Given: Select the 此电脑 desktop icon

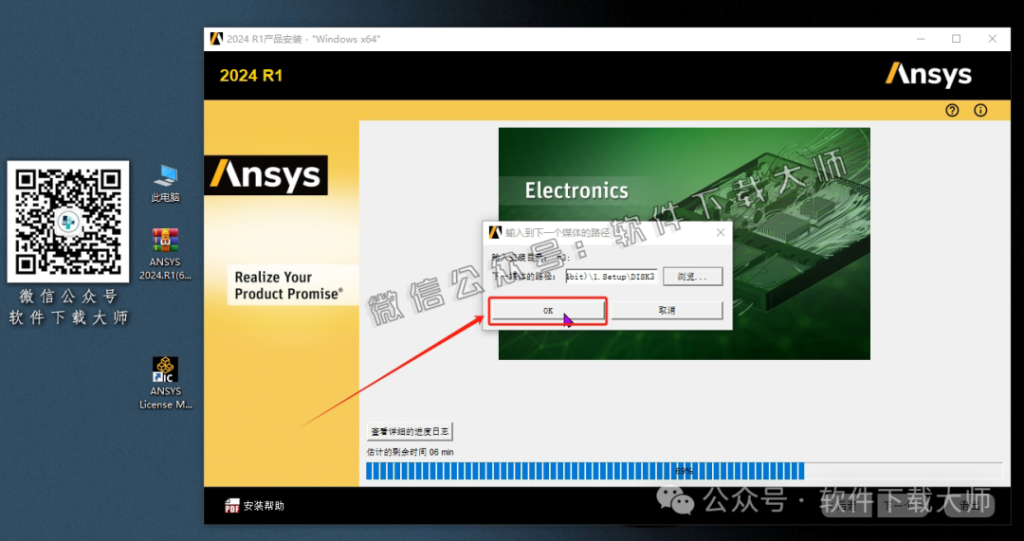Looking at the screenshot, I should [165, 184].
